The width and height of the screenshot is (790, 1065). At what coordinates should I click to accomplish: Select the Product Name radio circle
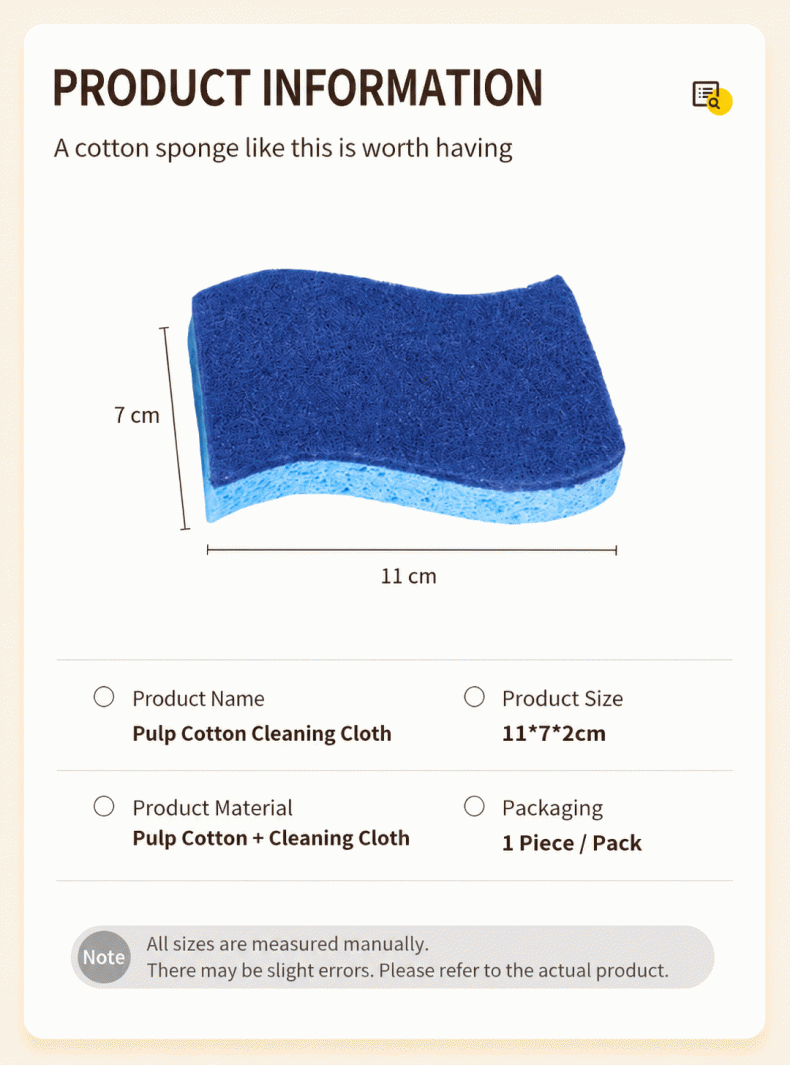point(104,697)
